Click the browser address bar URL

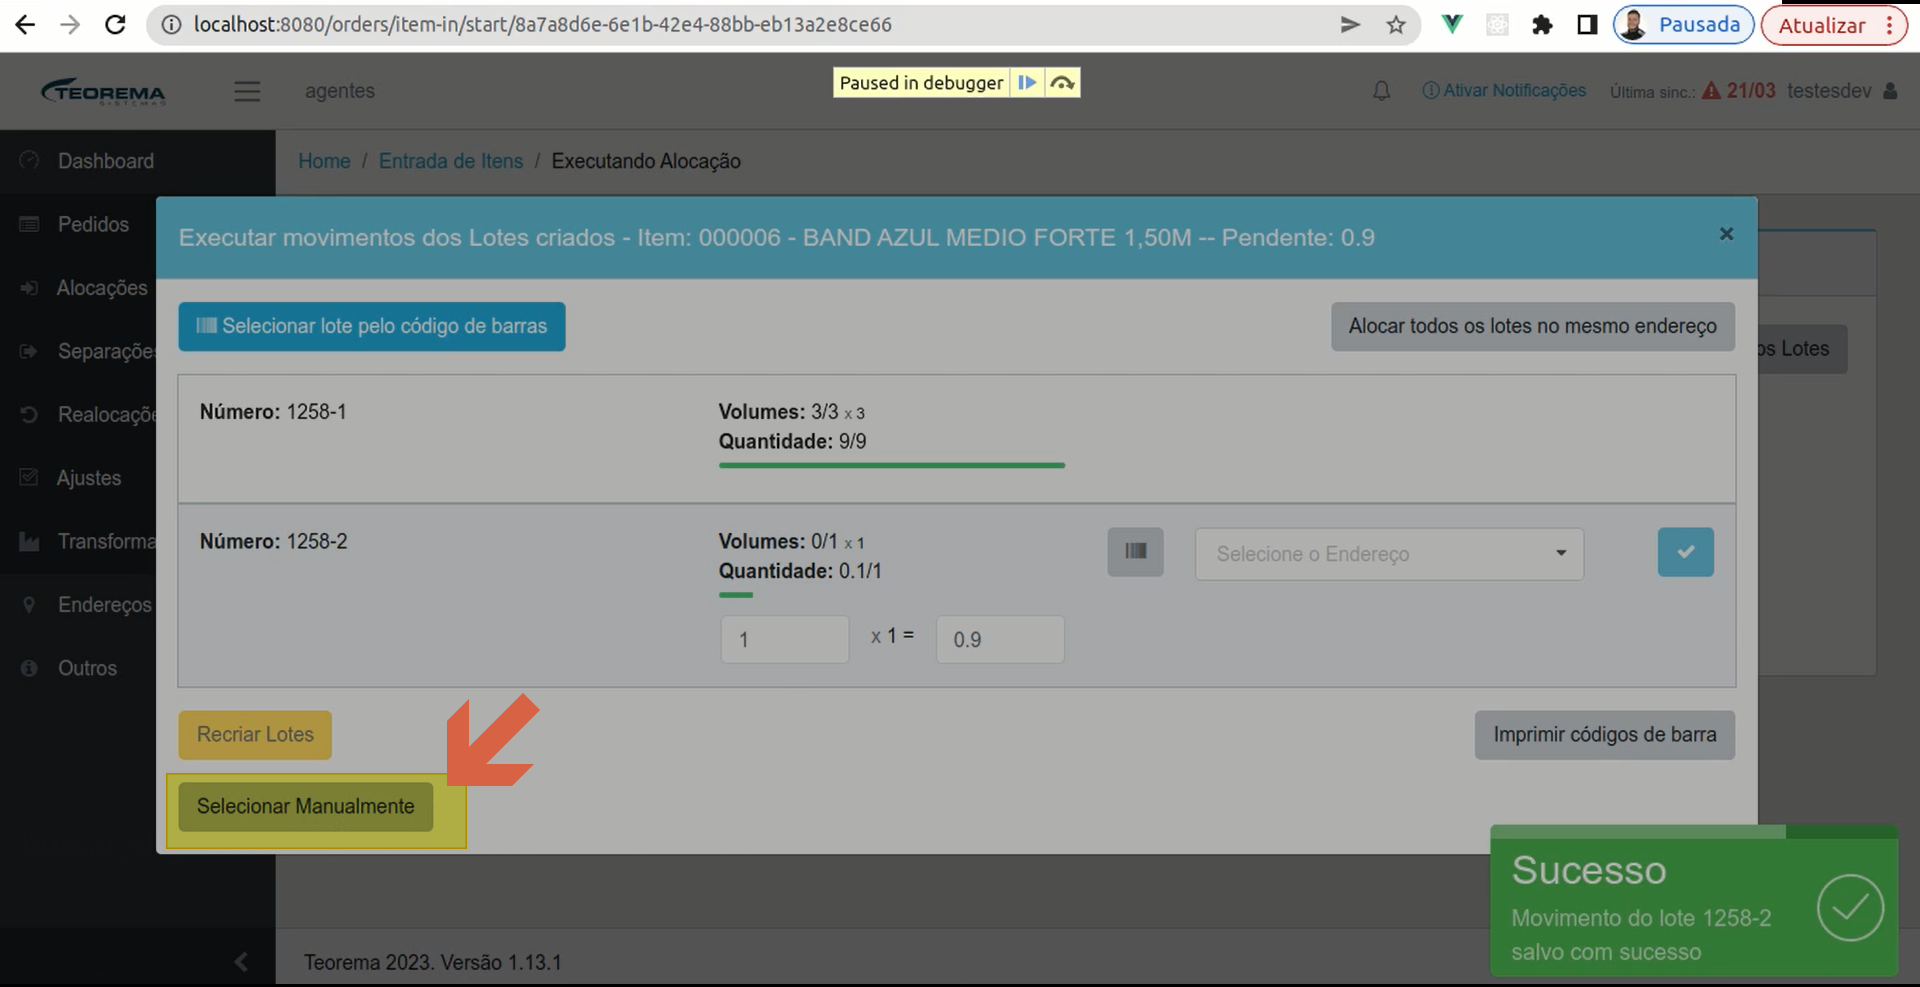click(542, 25)
